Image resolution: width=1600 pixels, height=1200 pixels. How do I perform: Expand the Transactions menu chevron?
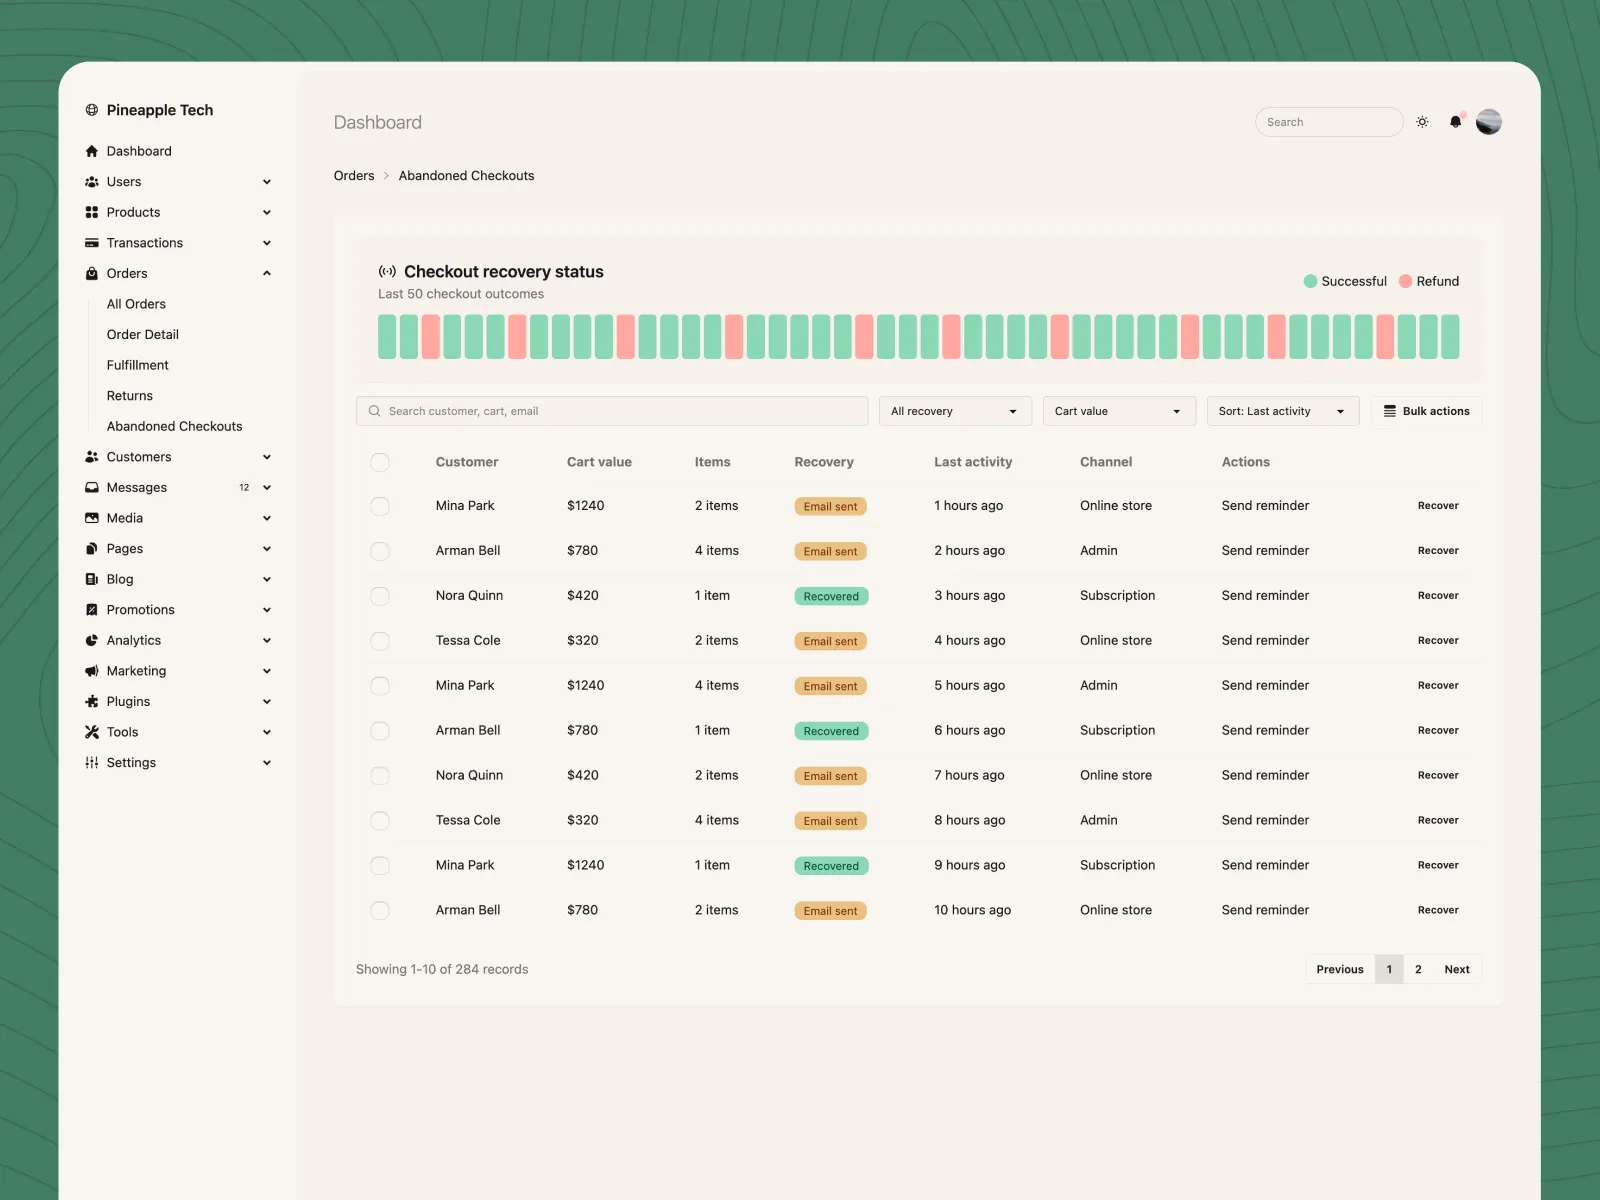(267, 243)
